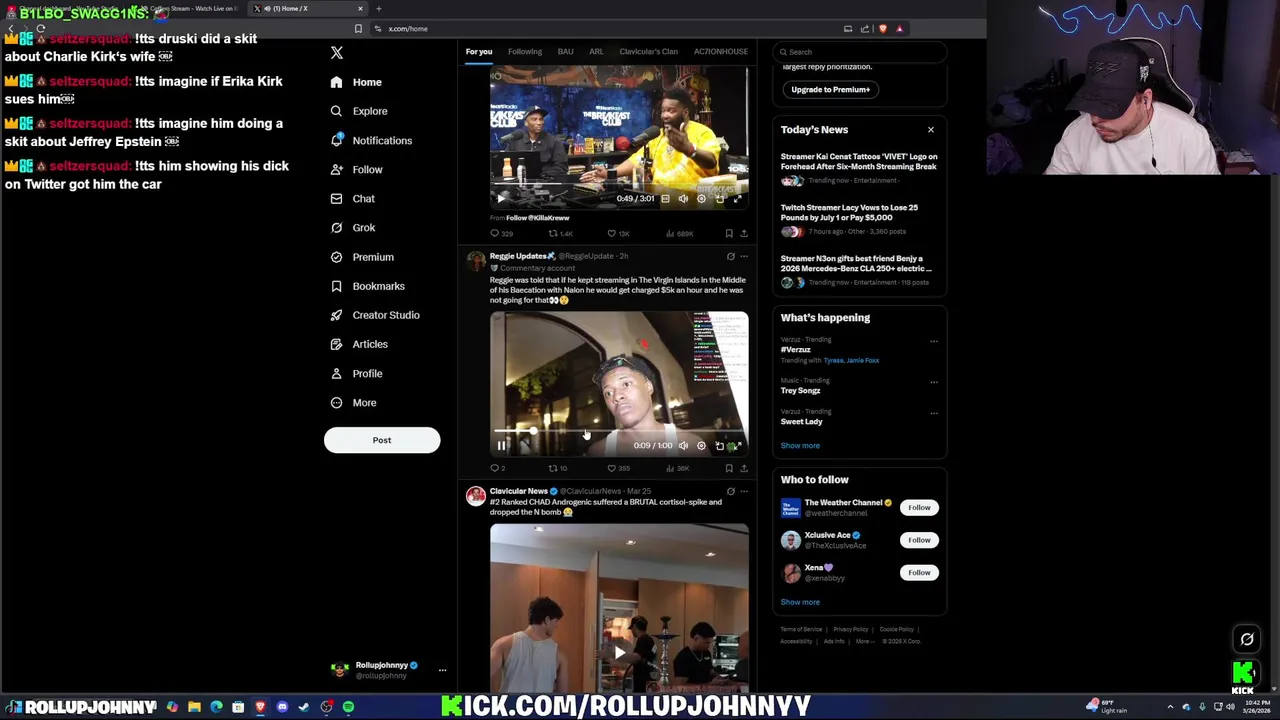This screenshot has height=720, width=1280.
Task: Repost the Reggie Updates post
Action: (x=558, y=469)
